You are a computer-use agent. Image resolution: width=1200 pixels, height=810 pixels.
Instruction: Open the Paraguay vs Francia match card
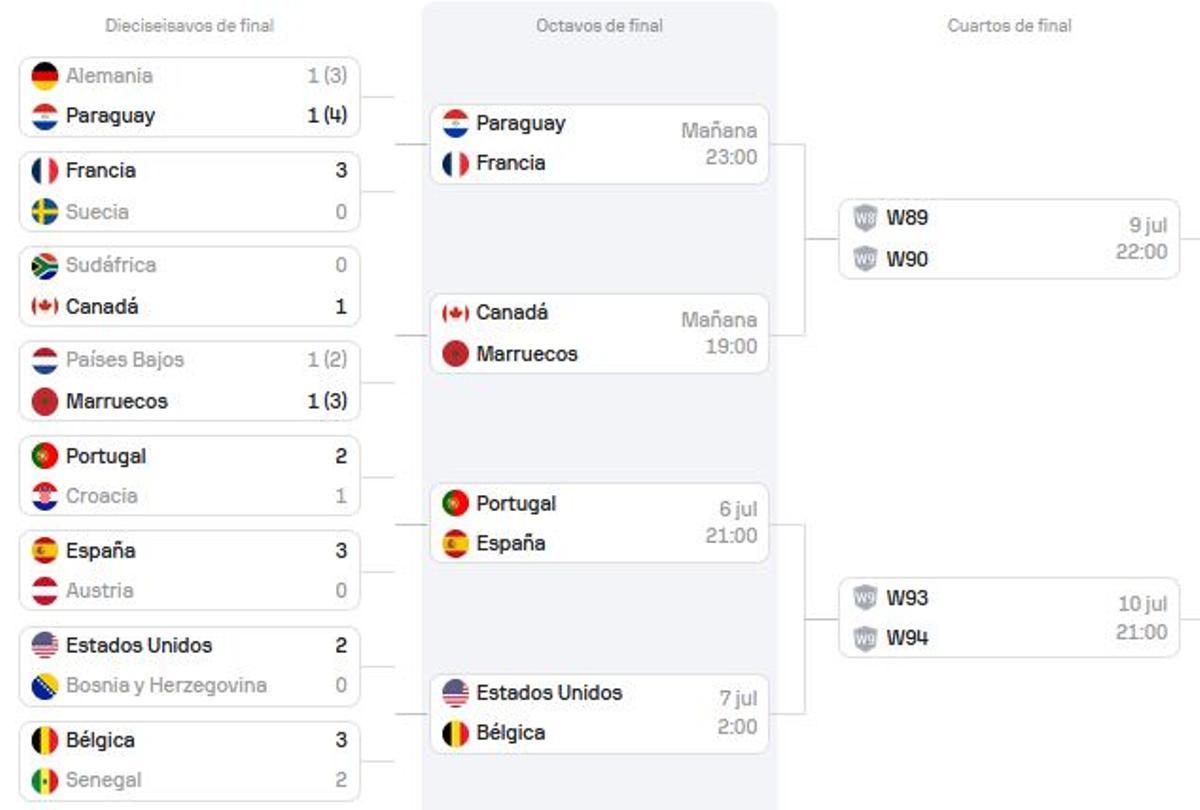click(600, 144)
